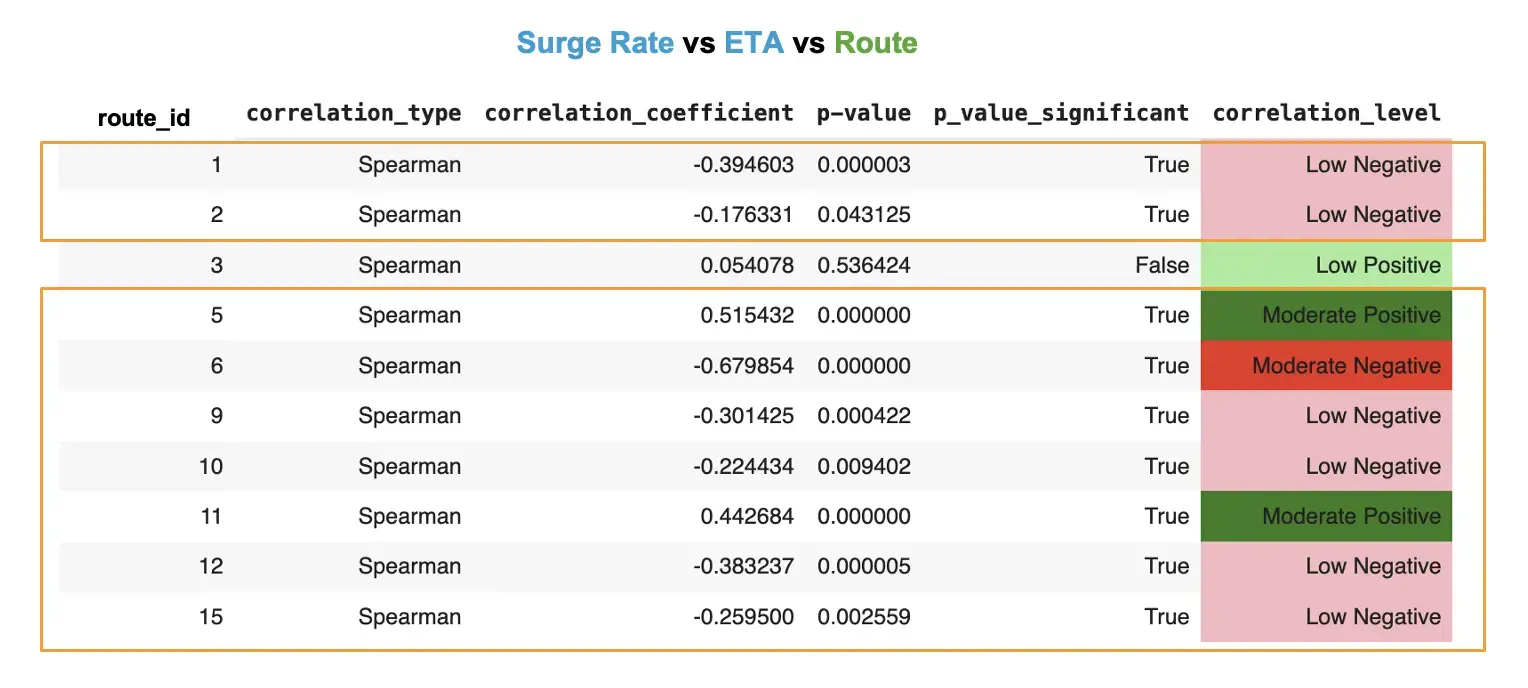
Task: Click route_id cell 15
Action: tap(211, 616)
